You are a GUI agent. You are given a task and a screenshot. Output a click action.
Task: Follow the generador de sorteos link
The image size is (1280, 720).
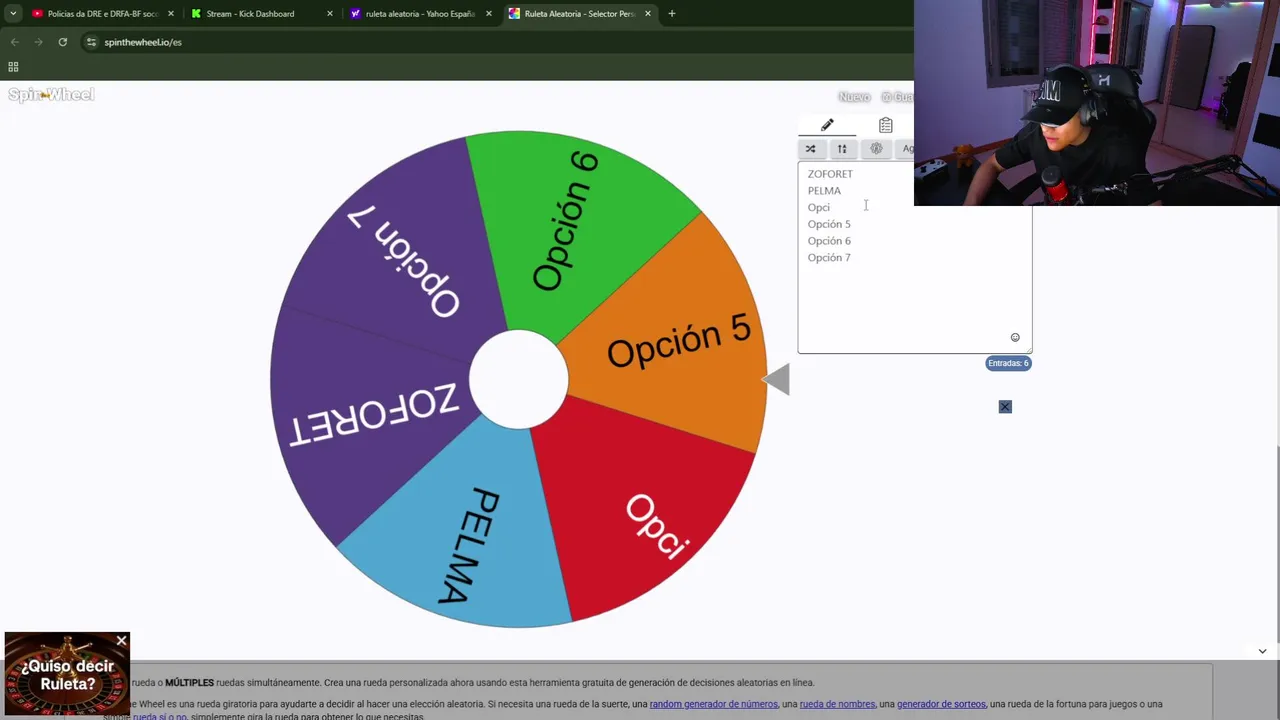(x=941, y=704)
